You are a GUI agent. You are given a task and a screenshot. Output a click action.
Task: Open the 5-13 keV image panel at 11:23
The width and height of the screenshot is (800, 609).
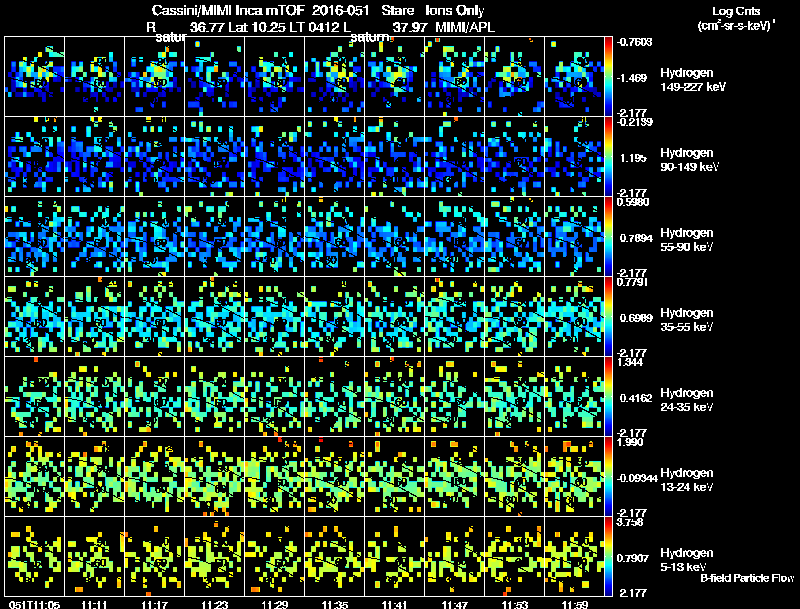click(x=215, y=557)
